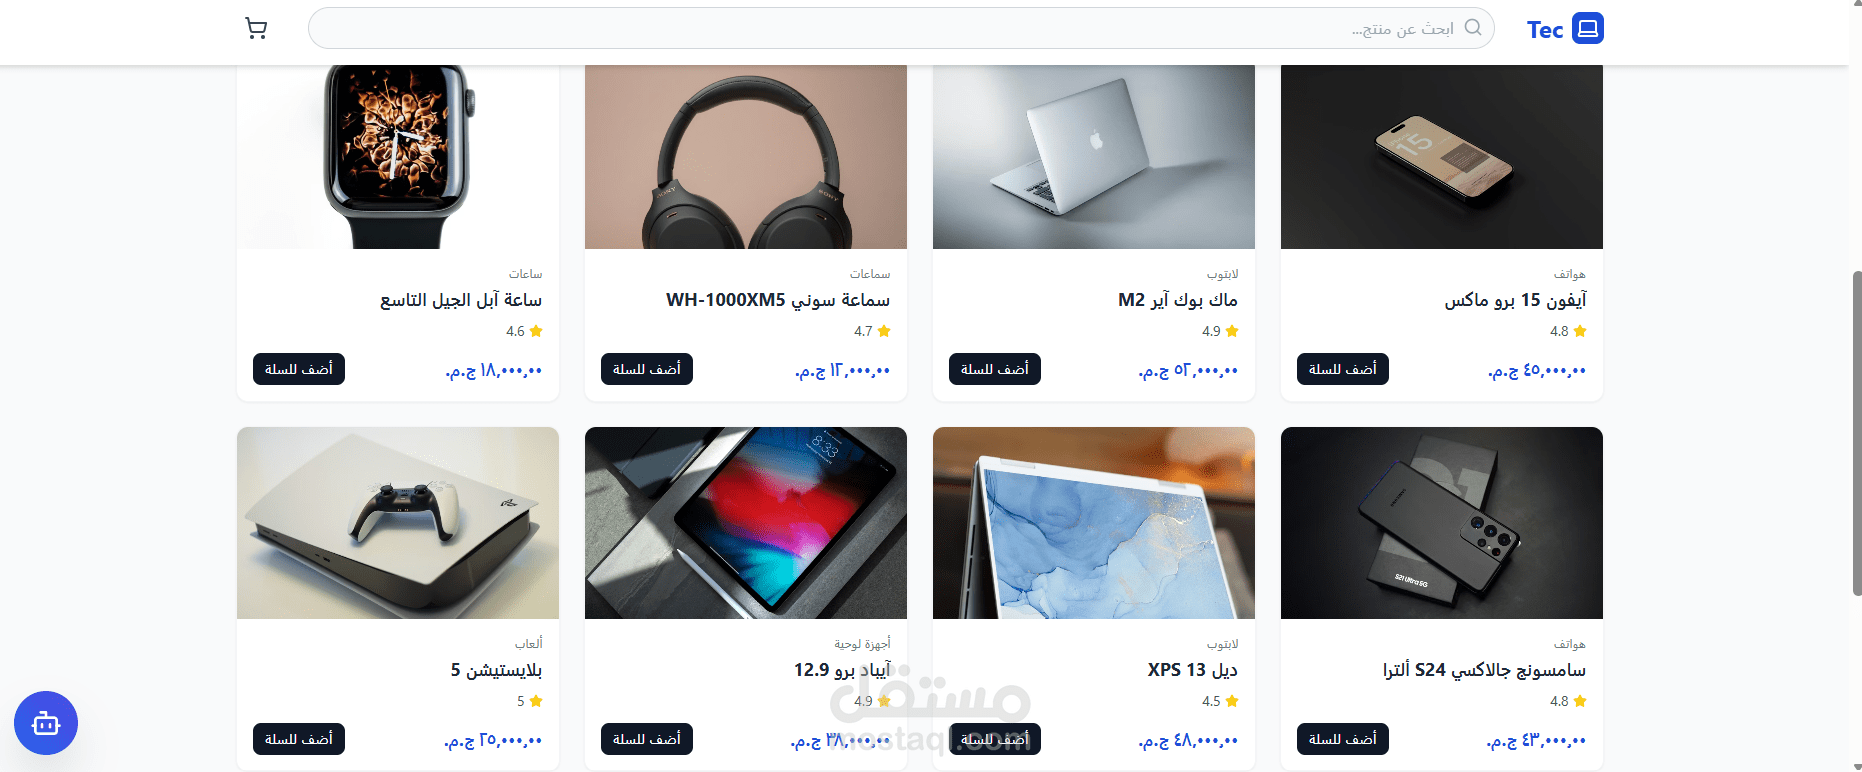Add iPhone 15 Pro Max to cart
The height and width of the screenshot is (772, 1862).
pos(1342,369)
